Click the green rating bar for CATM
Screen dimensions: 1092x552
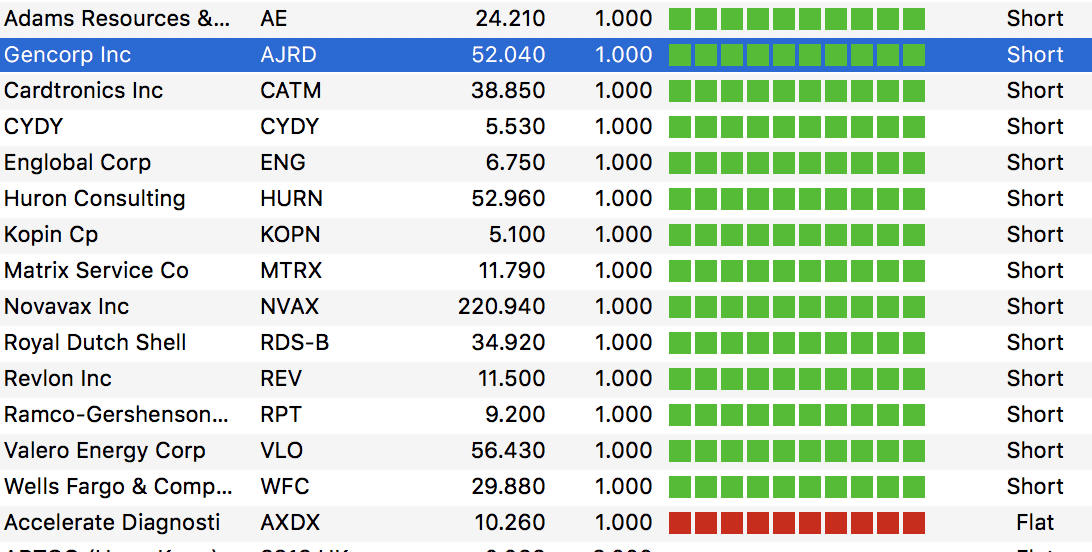click(797, 90)
